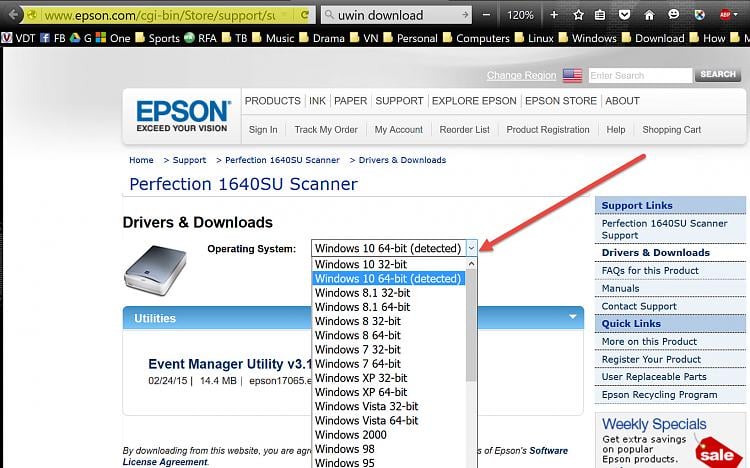Open the Linux bookmarks folder

(533, 38)
